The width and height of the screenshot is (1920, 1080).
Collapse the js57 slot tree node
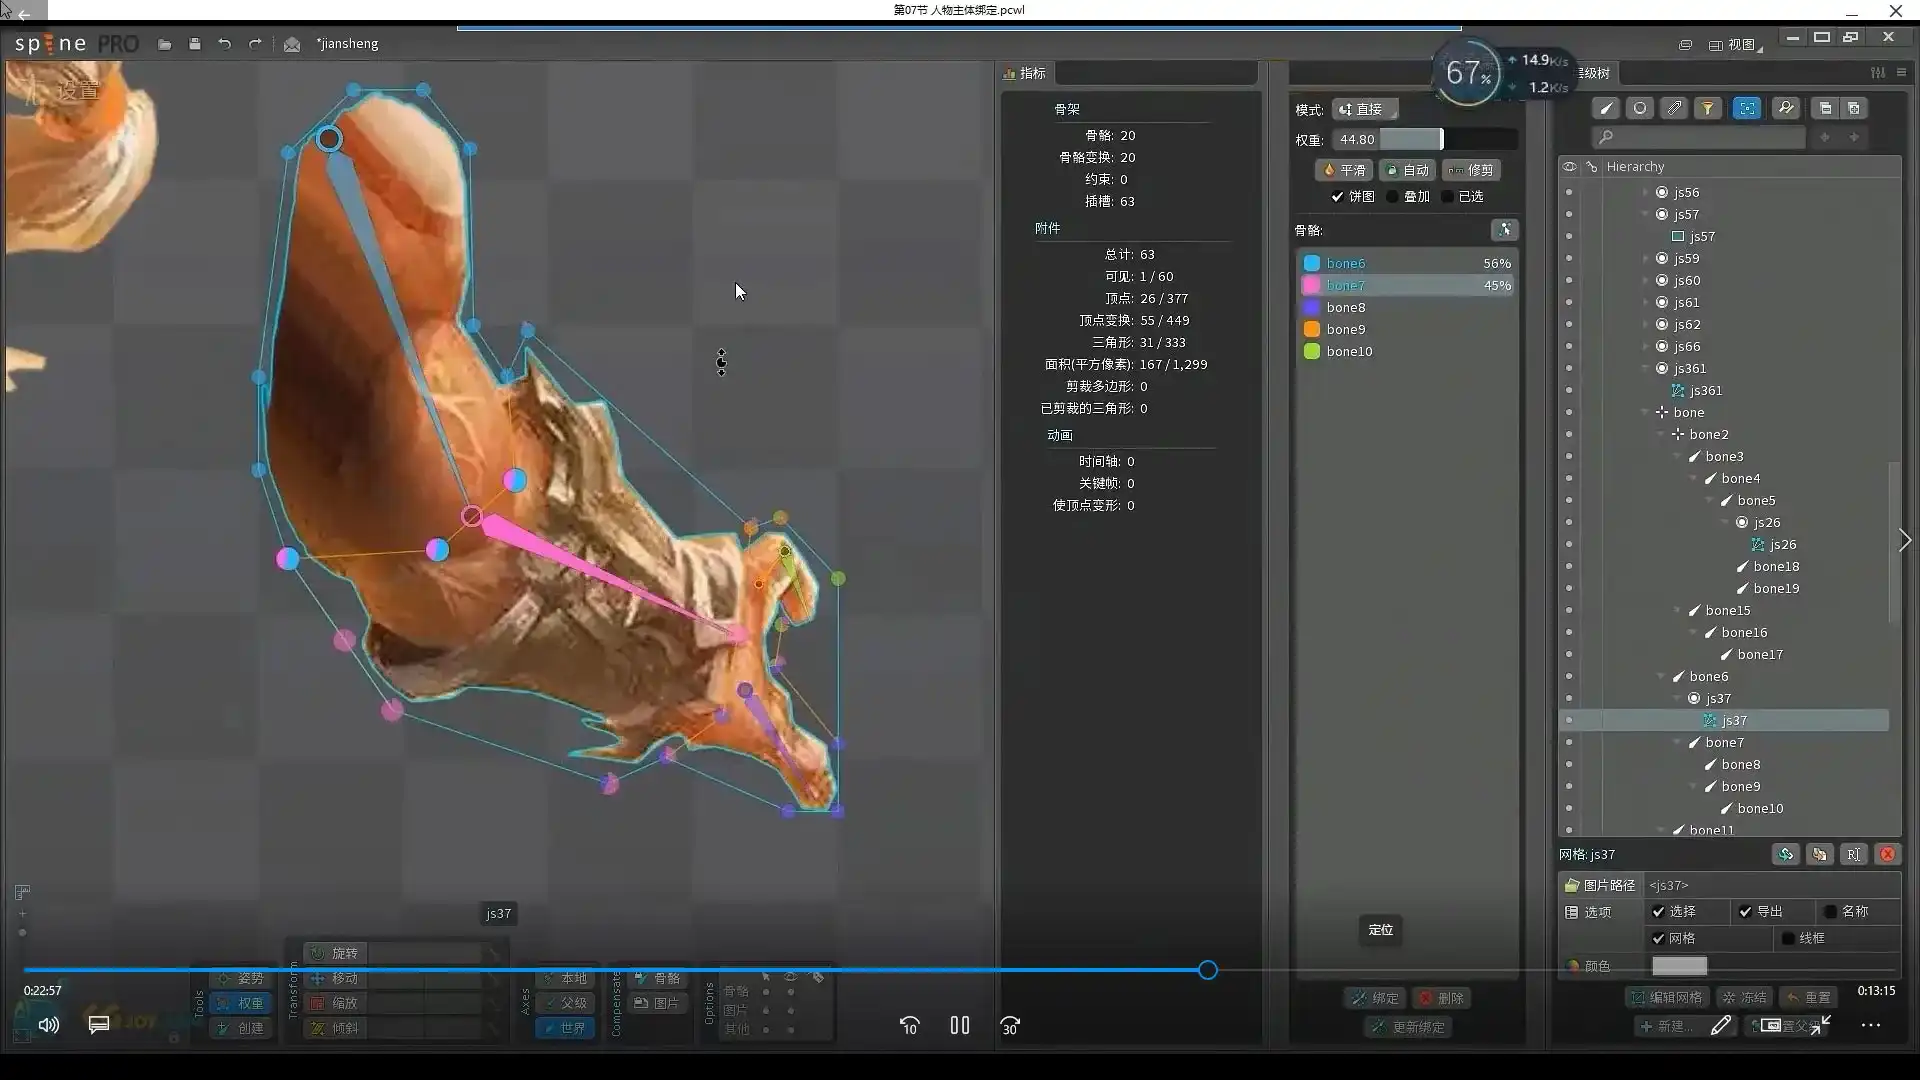tap(1645, 214)
